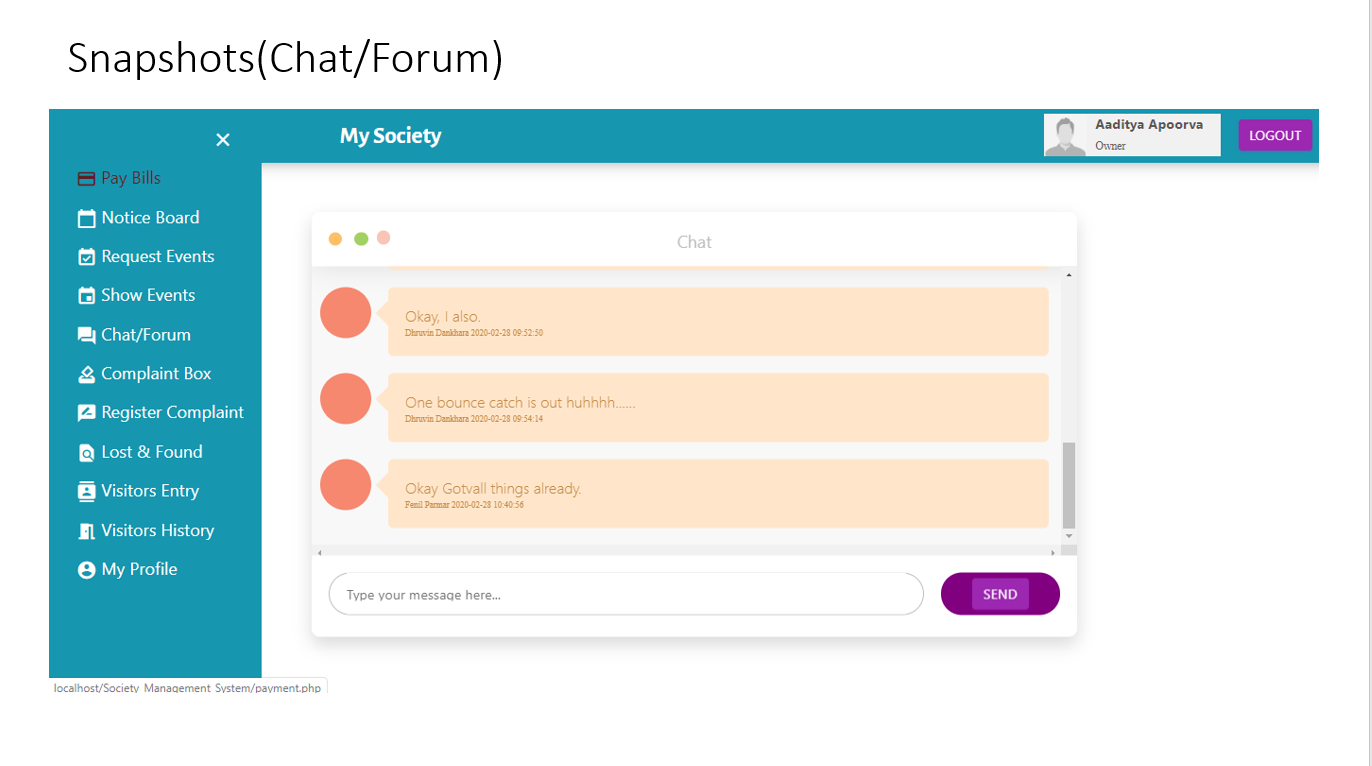Go to Request Events
The image size is (1372, 766).
[x=158, y=256]
